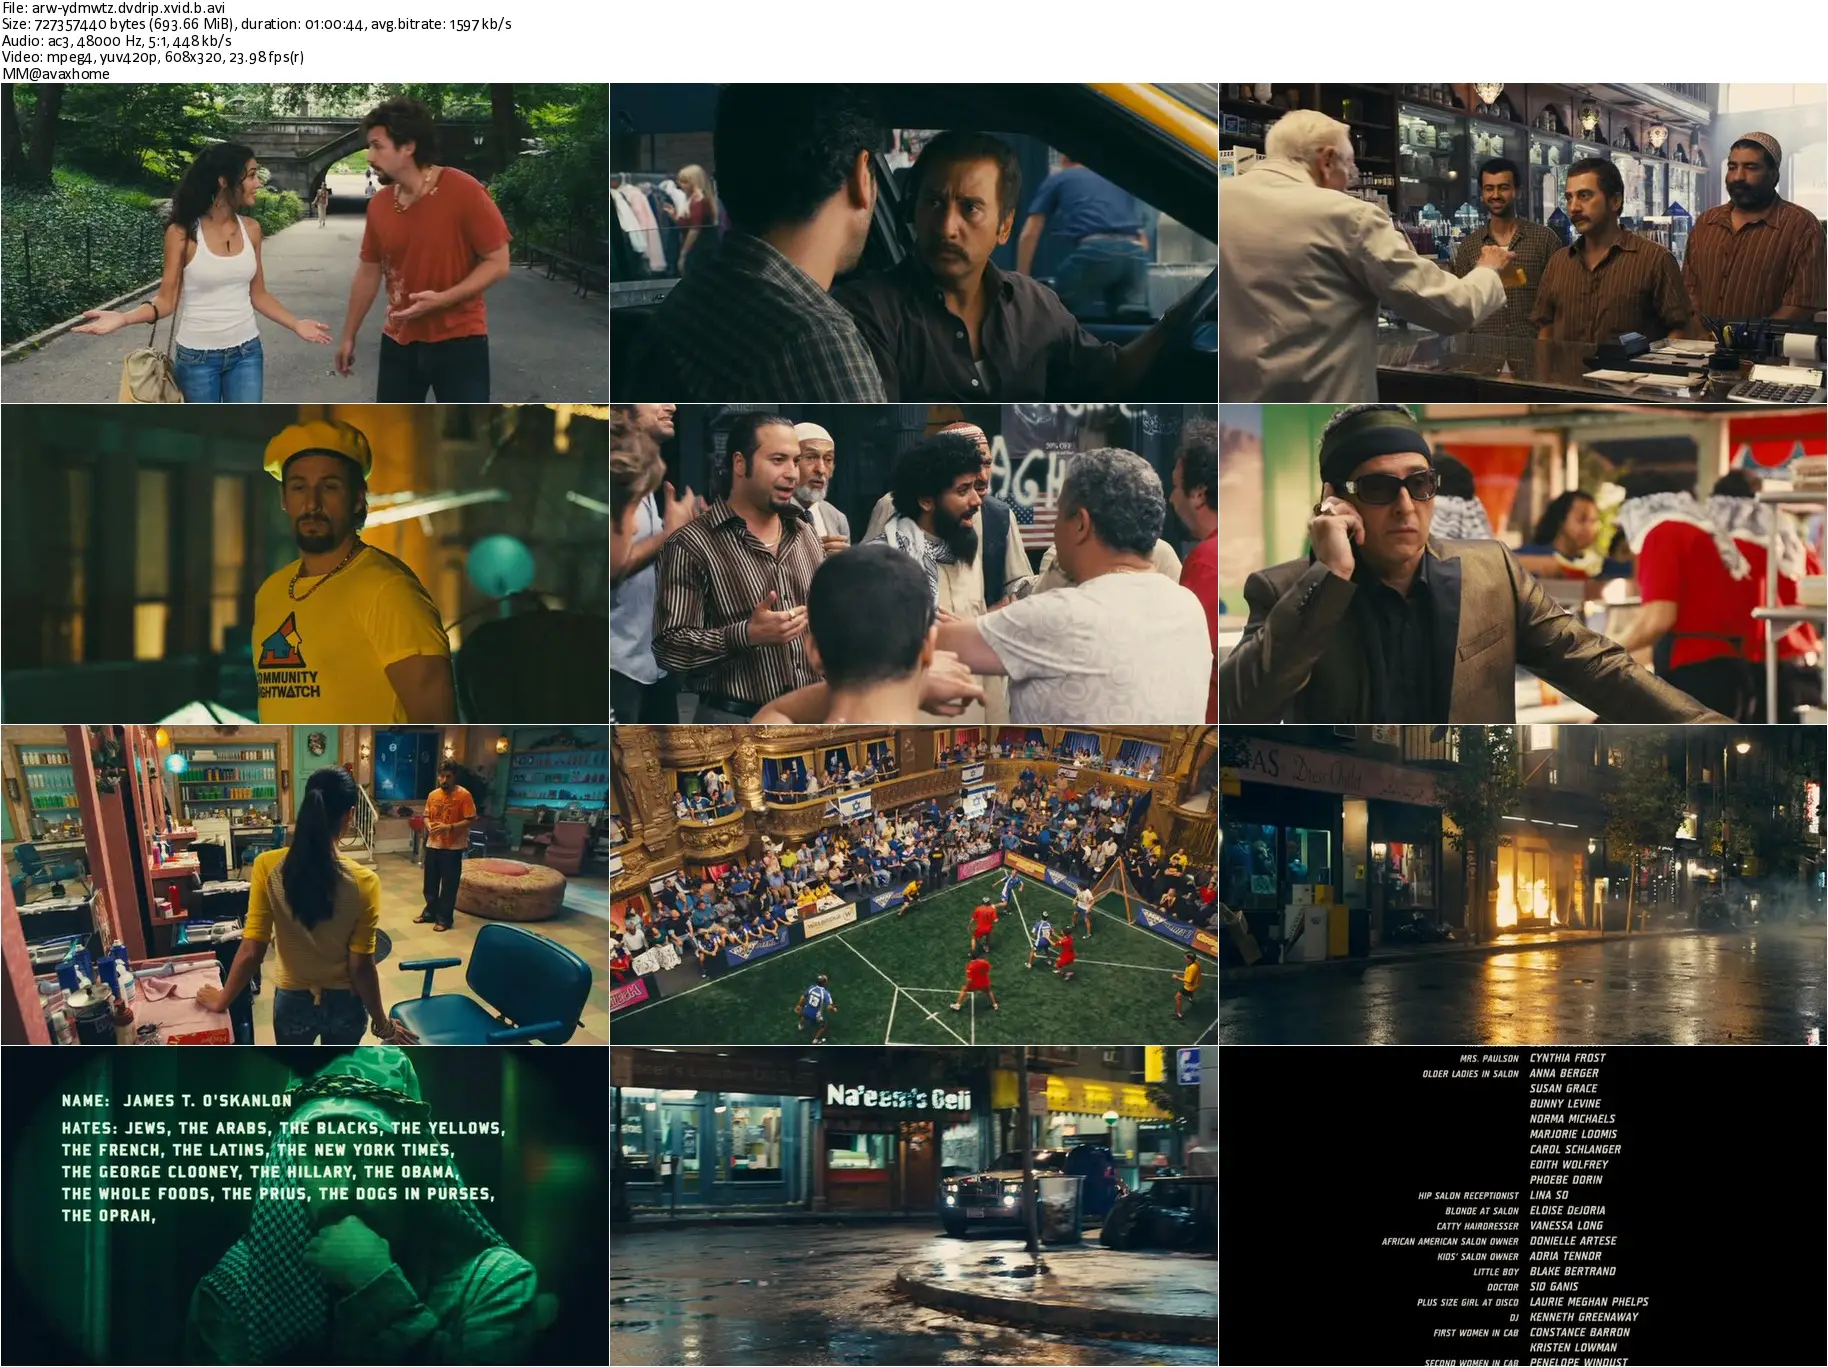This screenshot has height=1367, width=1828.
Task: Click the 'Size: 727357440 bytes' info line
Action: [256, 24]
